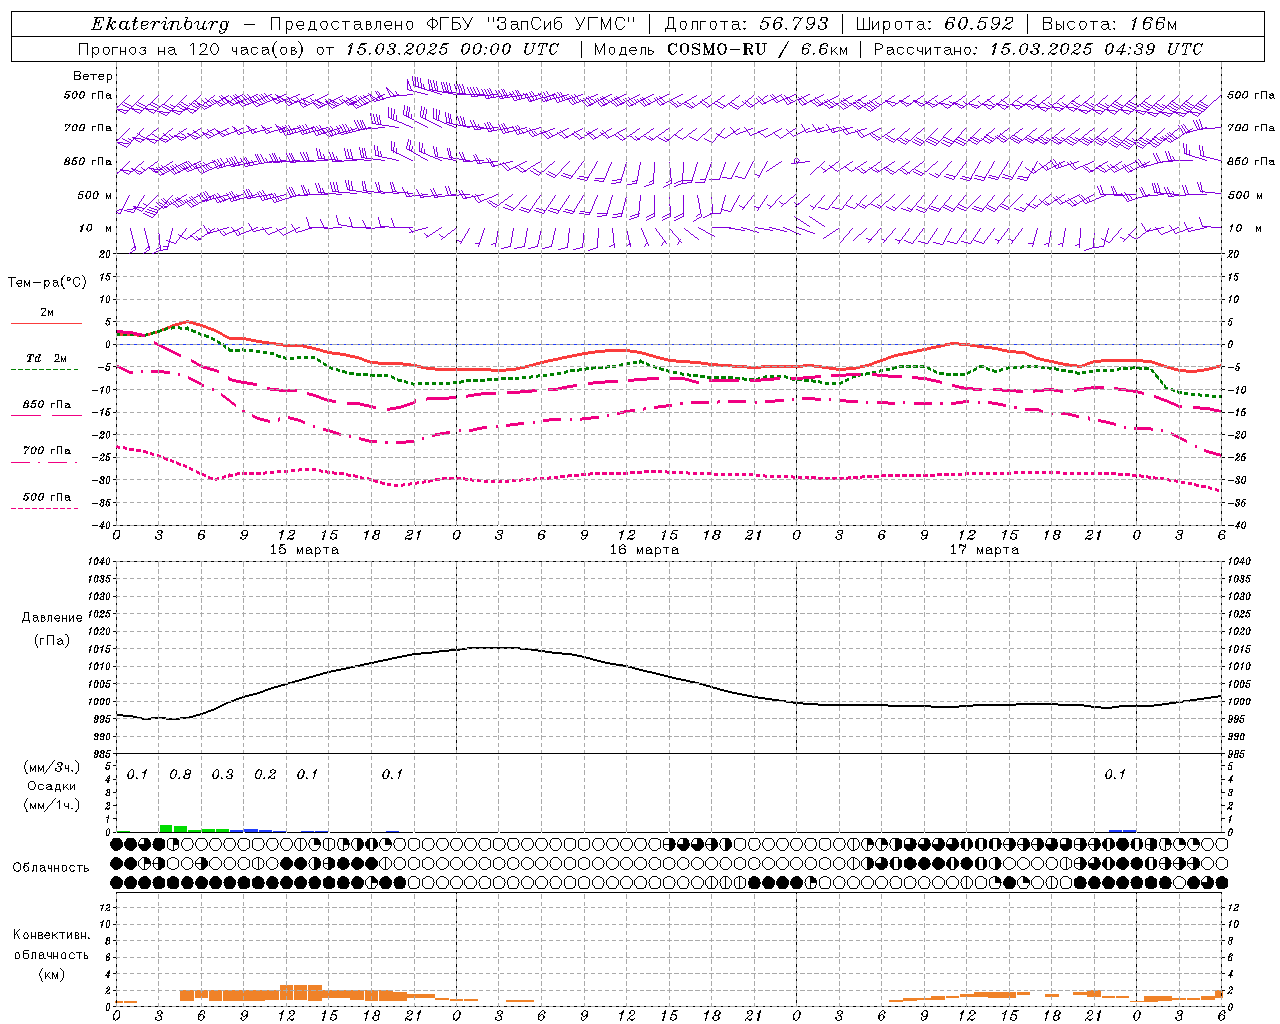Click the 700 гПа dash-dot legend line
Viewport: 1280px width, 1024px height.
point(46,462)
